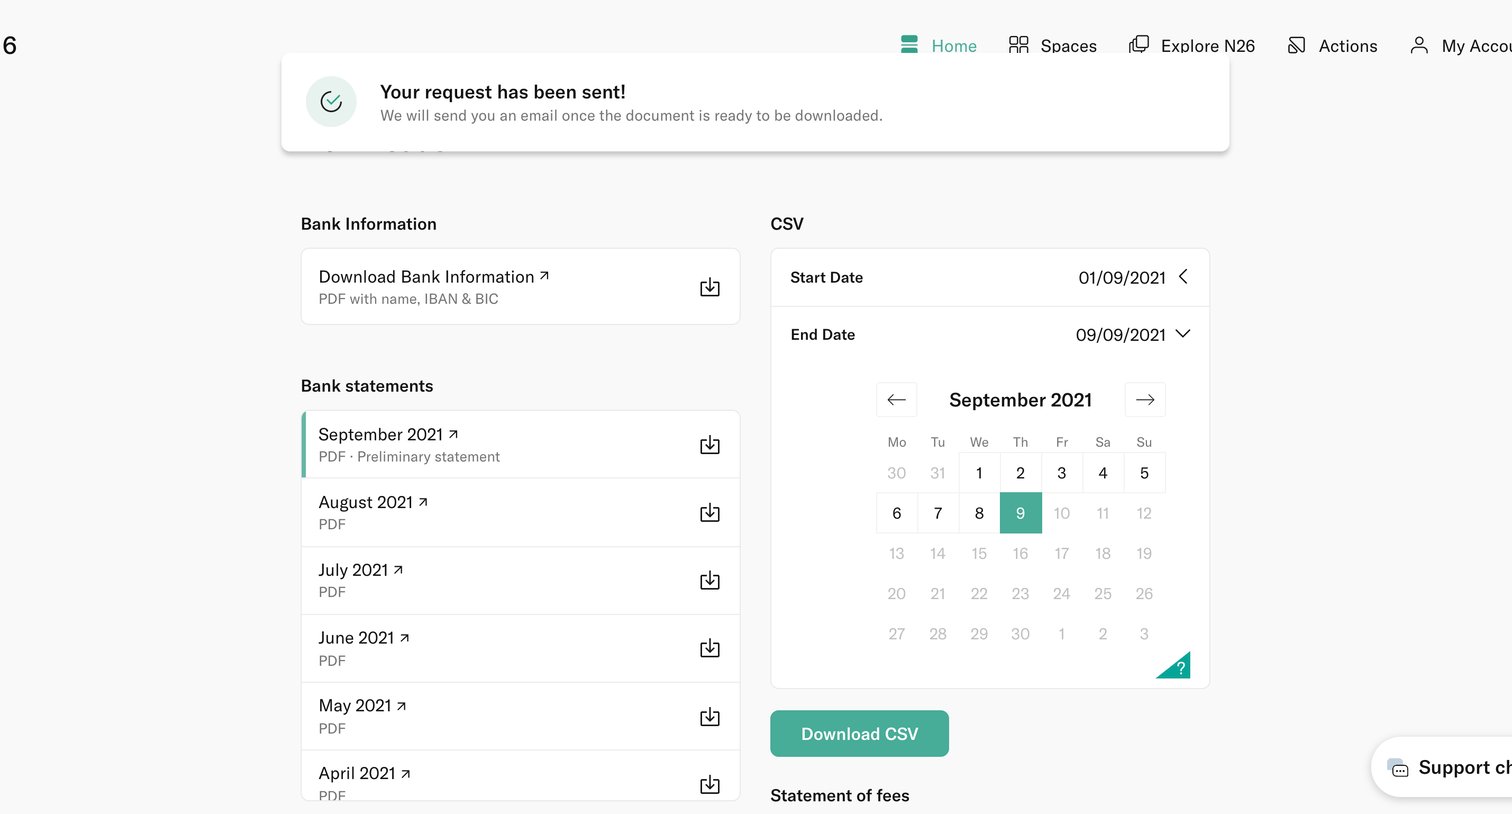Screen dimensions: 1512x814
Task: Select September 3 in calendar
Action: click(x=1062, y=473)
